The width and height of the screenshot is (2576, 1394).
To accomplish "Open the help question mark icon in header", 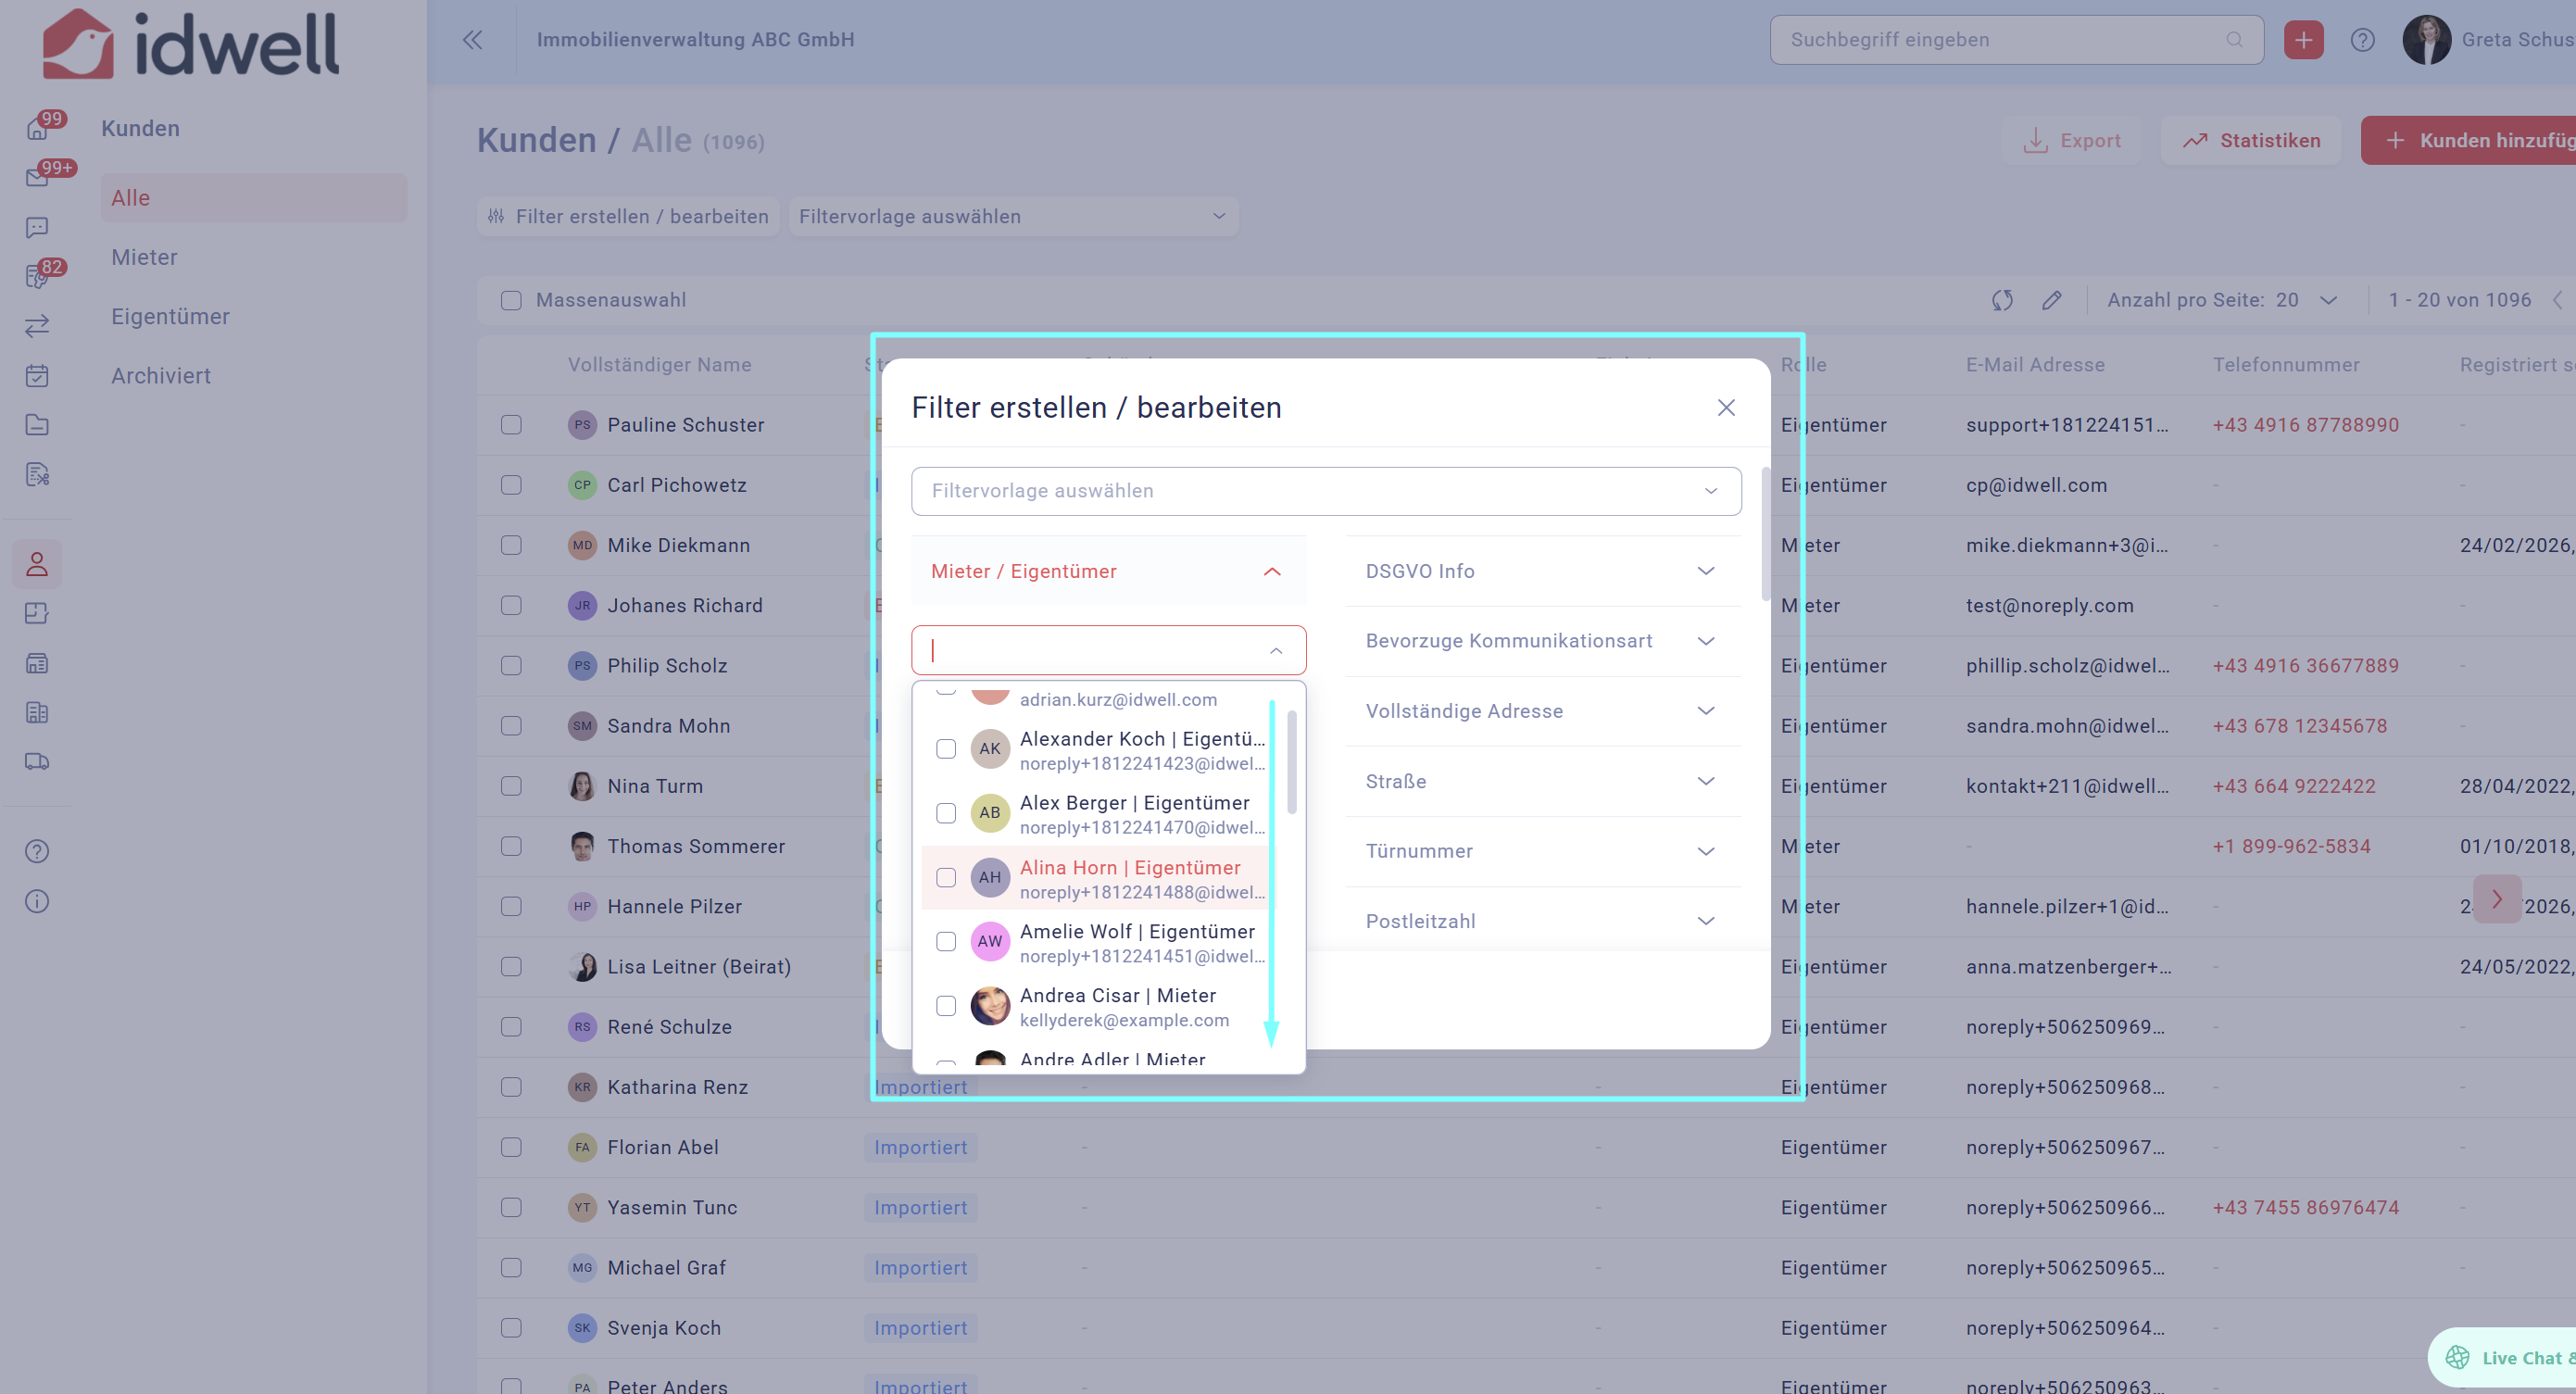I will 2362,40.
